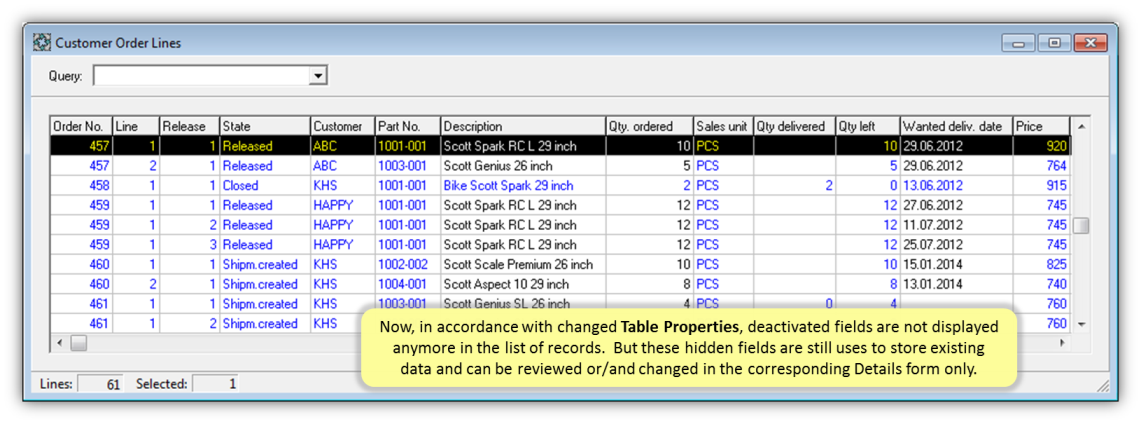Open the Query dropdown list
Image resolution: width=1141 pixels, height=424 pixels.
[318, 76]
